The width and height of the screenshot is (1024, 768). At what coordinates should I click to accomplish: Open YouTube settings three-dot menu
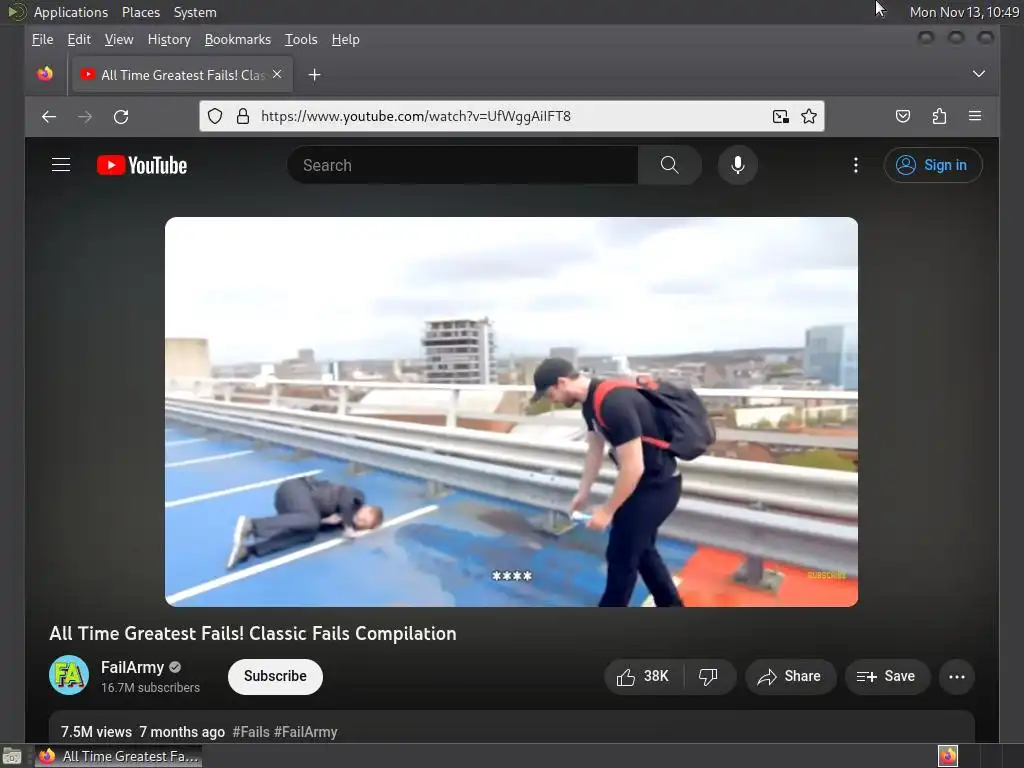(x=856, y=165)
